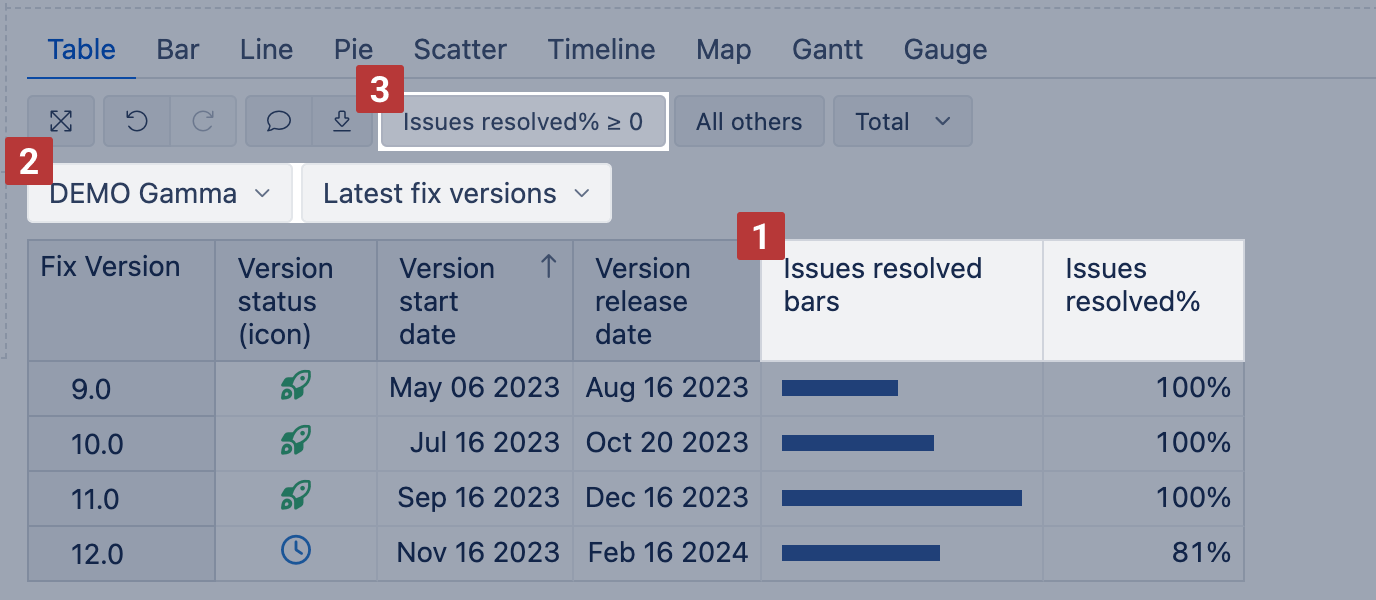The width and height of the screenshot is (1376, 600).
Task: Open the Timeline tab
Action: tap(601, 50)
